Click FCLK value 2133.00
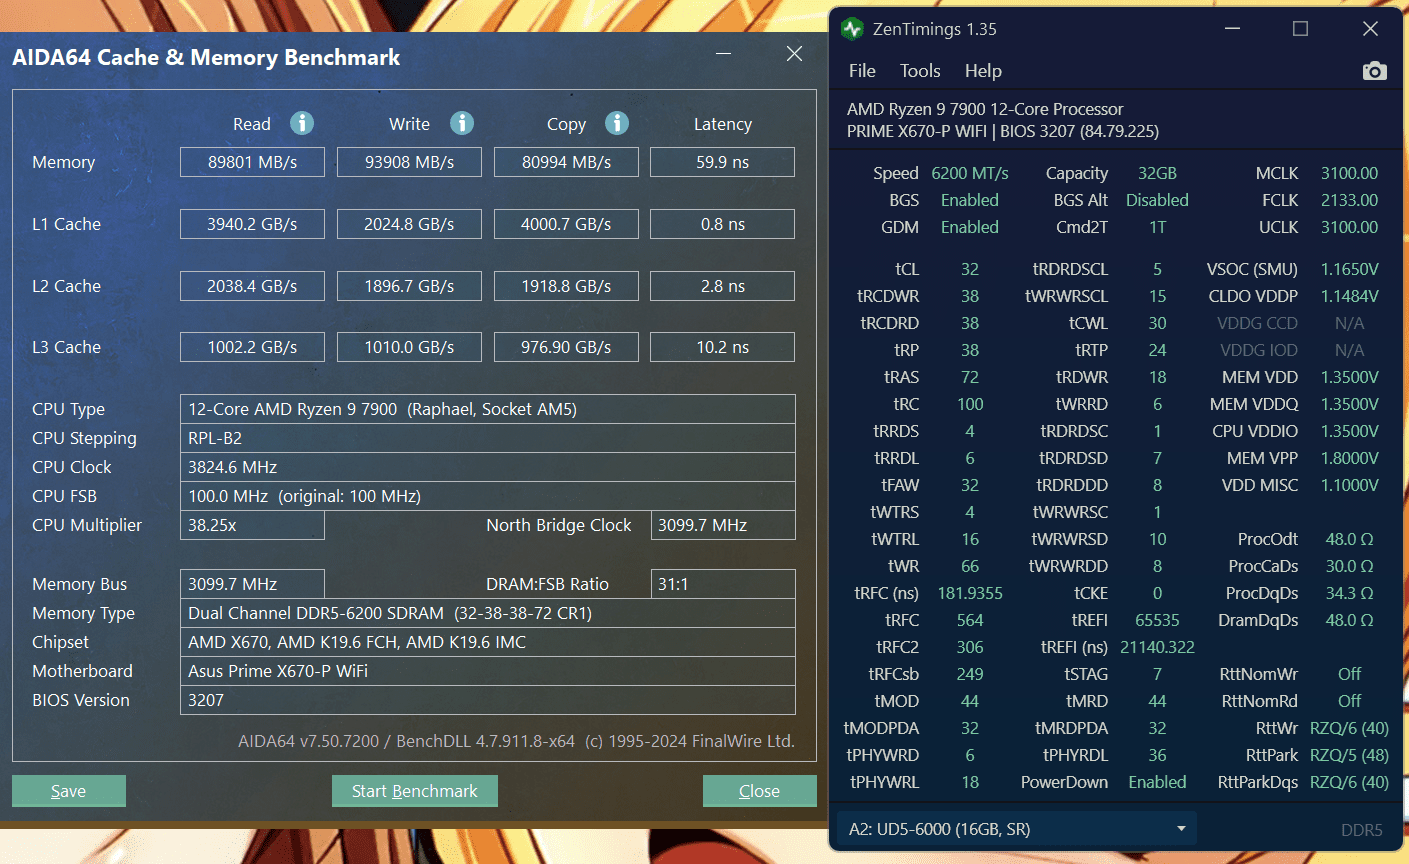The height and width of the screenshot is (864, 1409). coord(1349,200)
